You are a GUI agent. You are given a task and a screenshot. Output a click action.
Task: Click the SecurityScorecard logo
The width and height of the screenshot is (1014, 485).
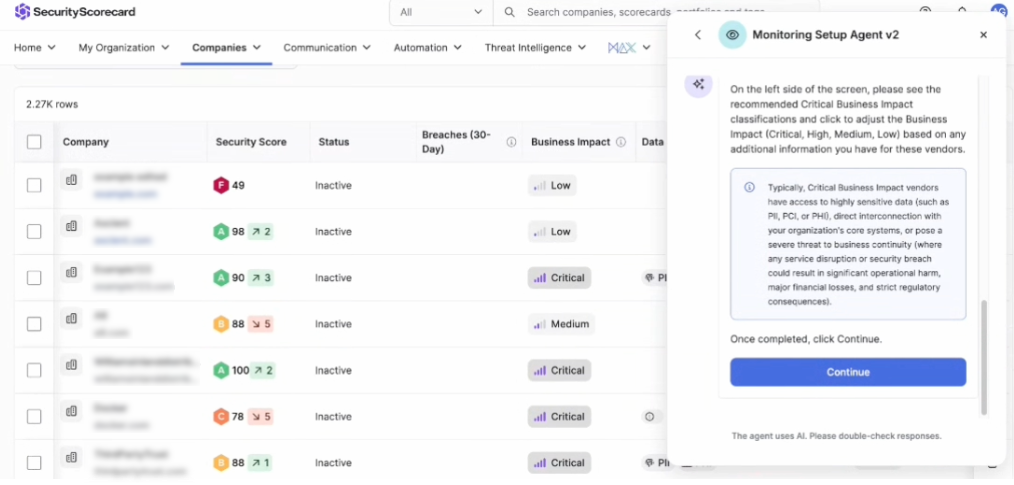coord(75,12)
